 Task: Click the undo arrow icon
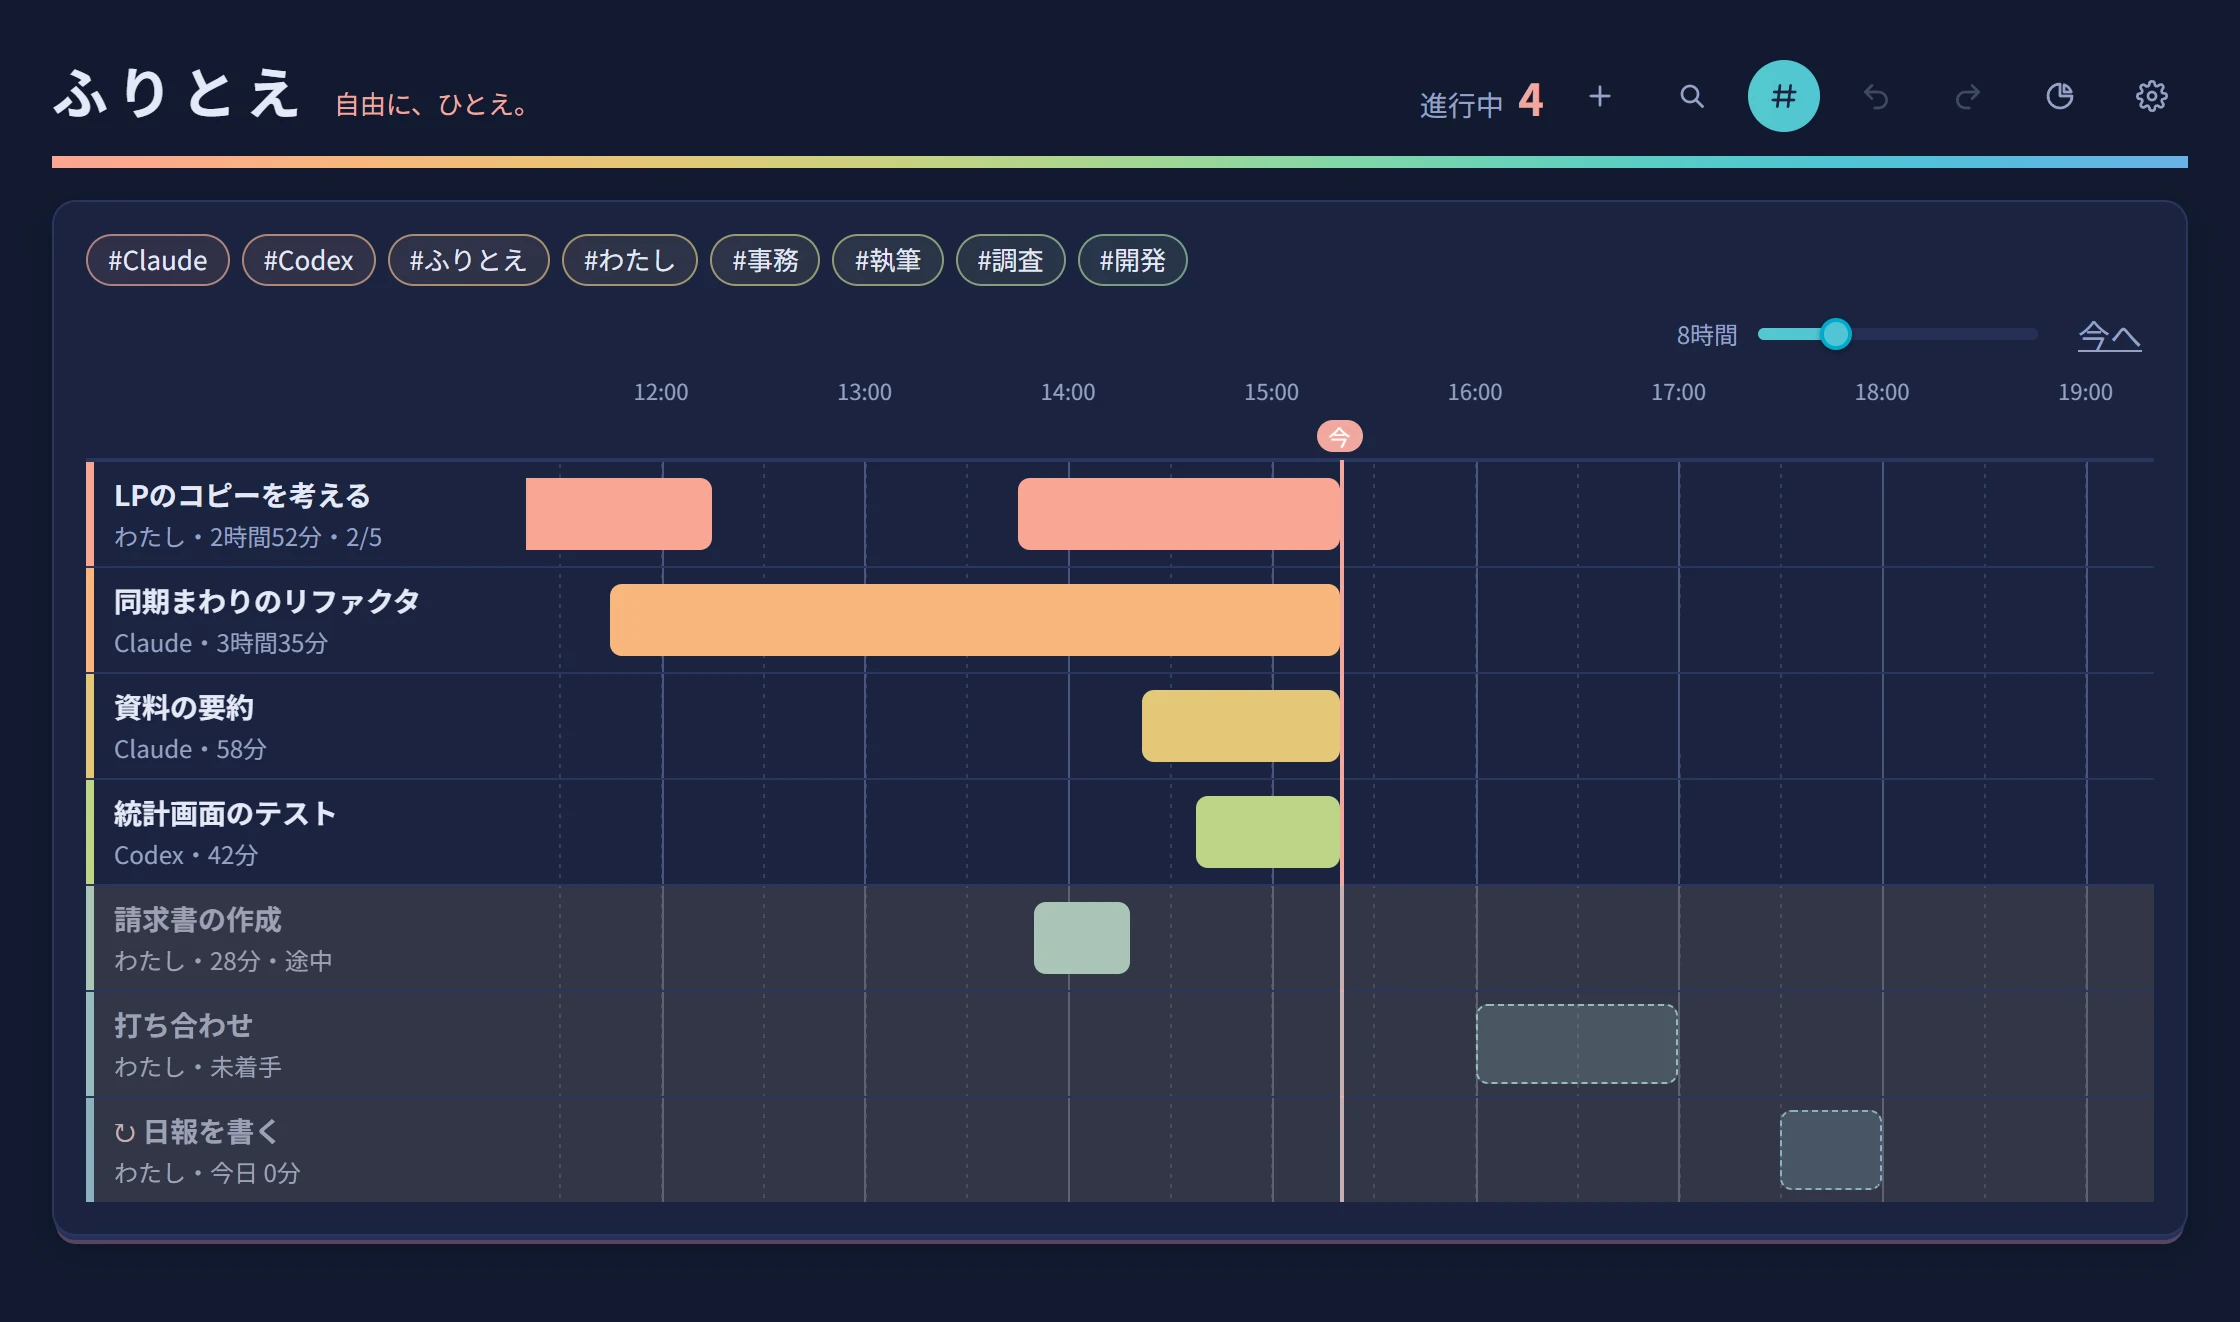(1876, 96)
